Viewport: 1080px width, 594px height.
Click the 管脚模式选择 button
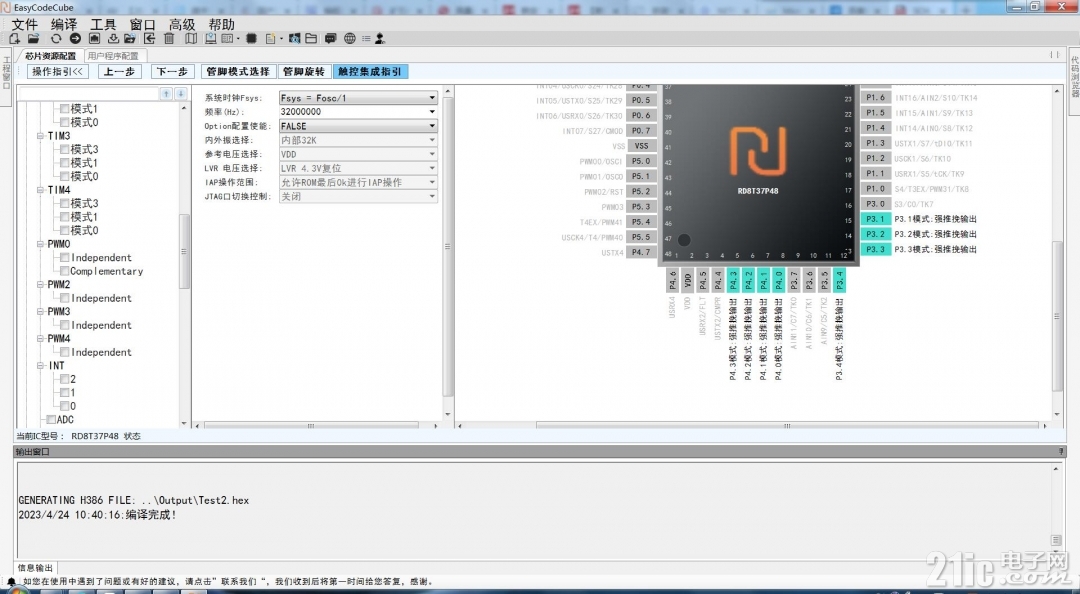(238, 72)
